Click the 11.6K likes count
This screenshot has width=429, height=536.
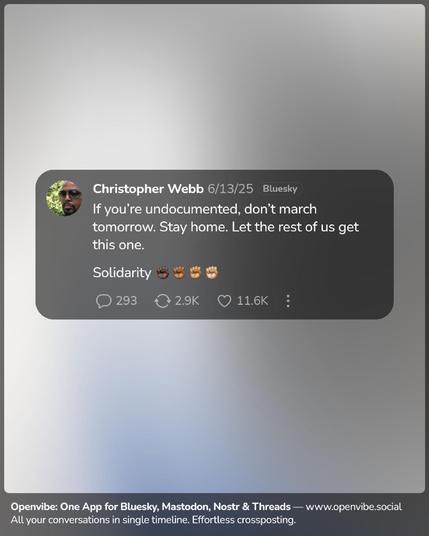(252, 301)
